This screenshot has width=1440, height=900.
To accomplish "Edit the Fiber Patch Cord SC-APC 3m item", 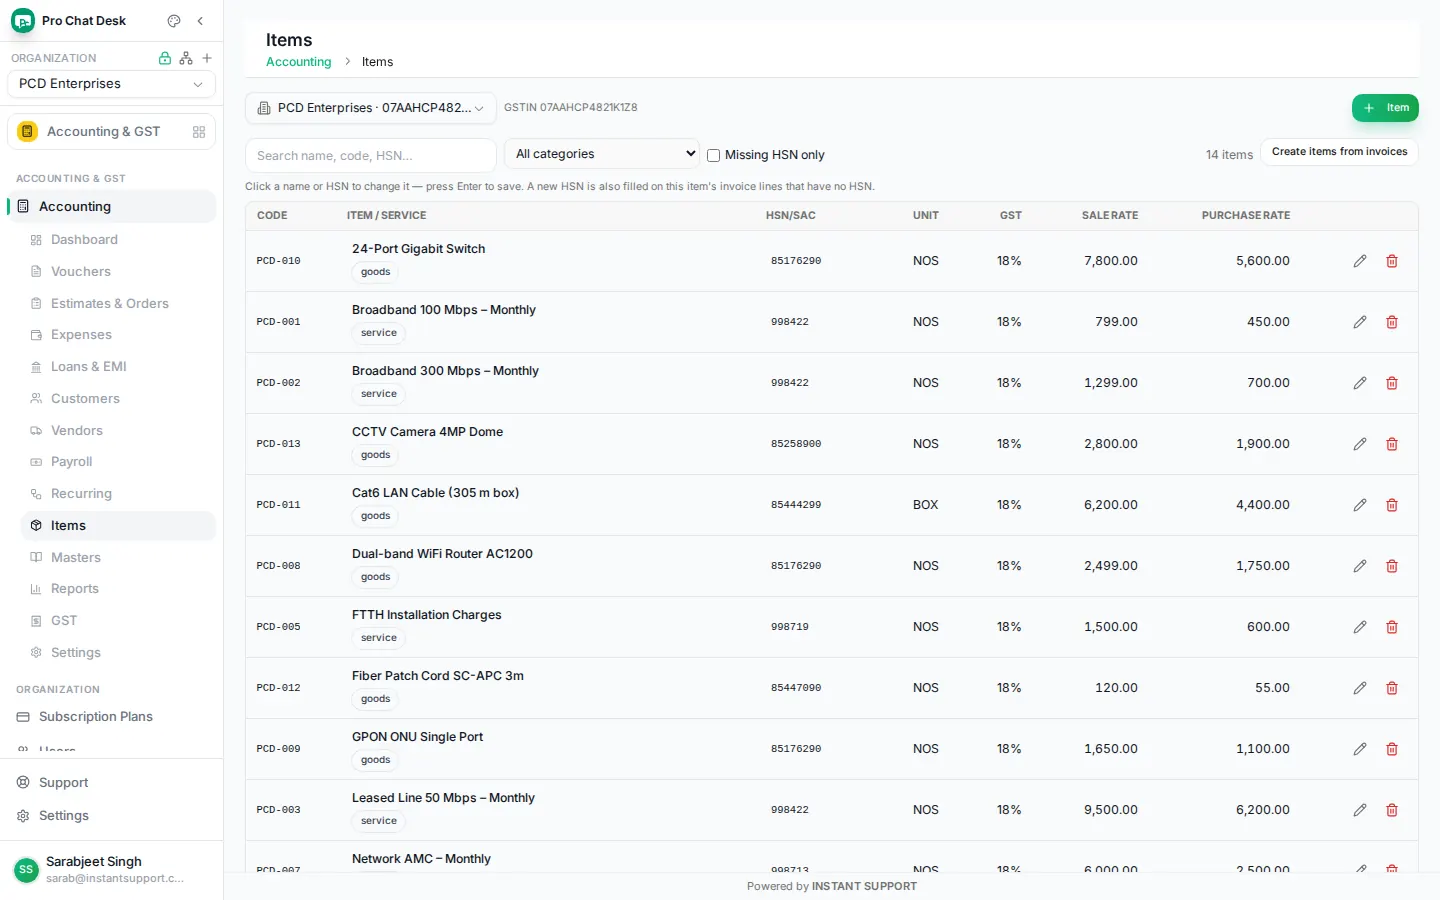I will (x=1360, y=688).
